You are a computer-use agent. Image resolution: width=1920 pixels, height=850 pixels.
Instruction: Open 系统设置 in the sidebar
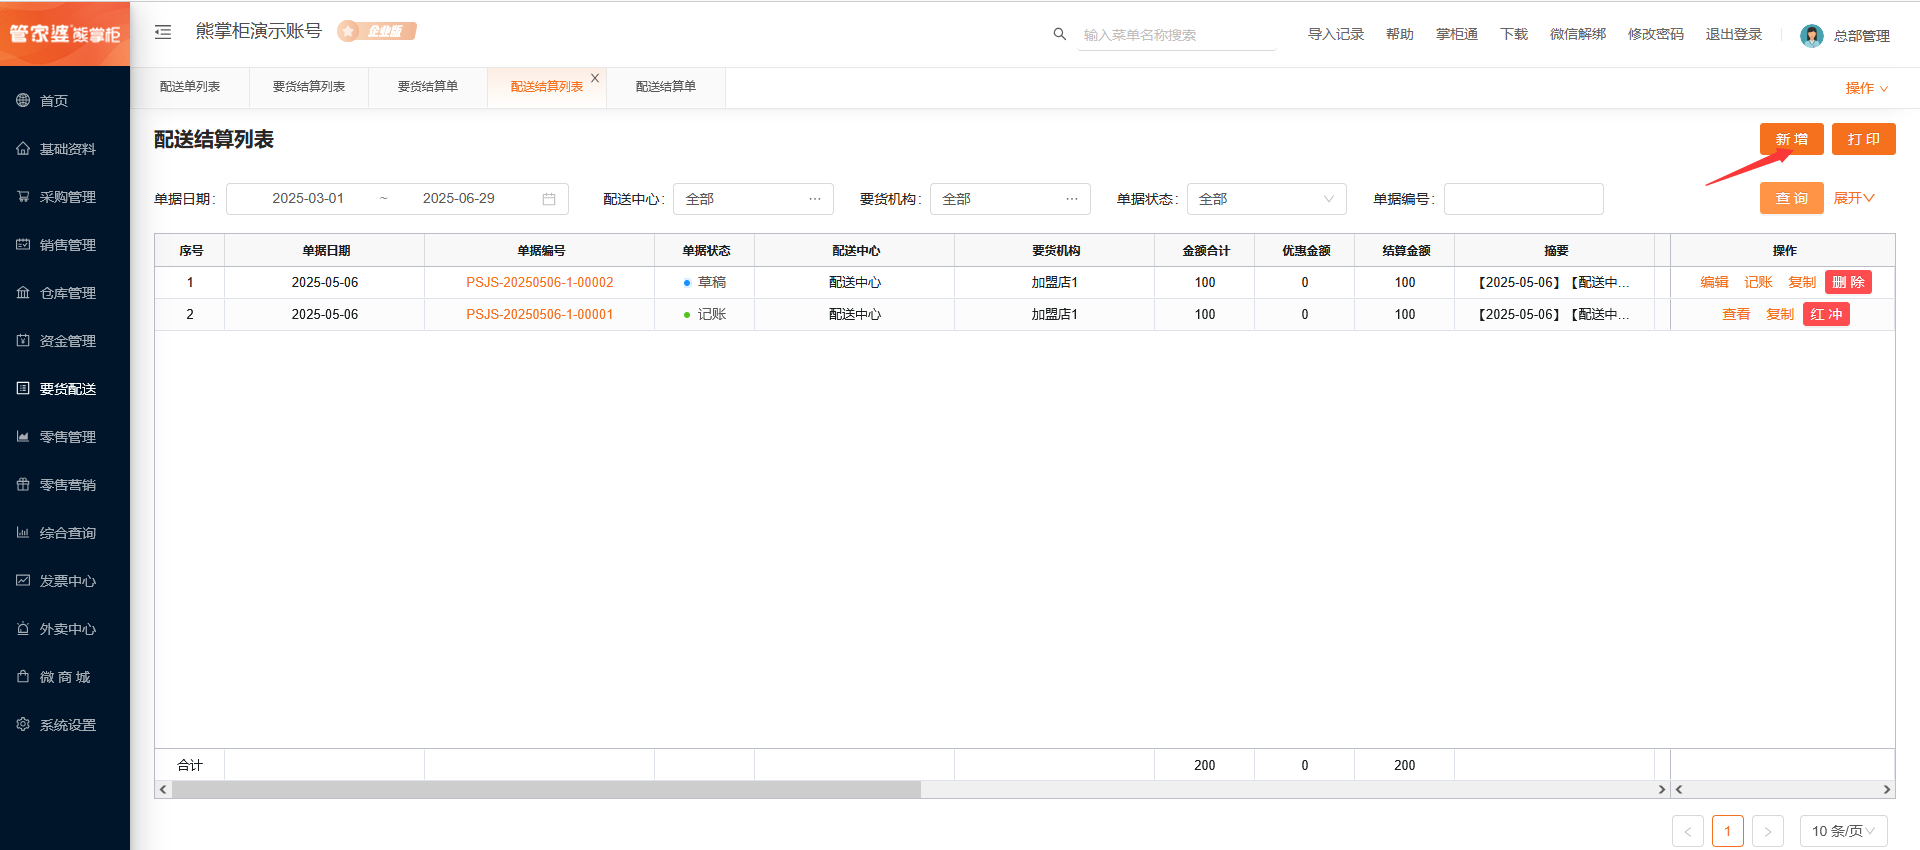65,724
